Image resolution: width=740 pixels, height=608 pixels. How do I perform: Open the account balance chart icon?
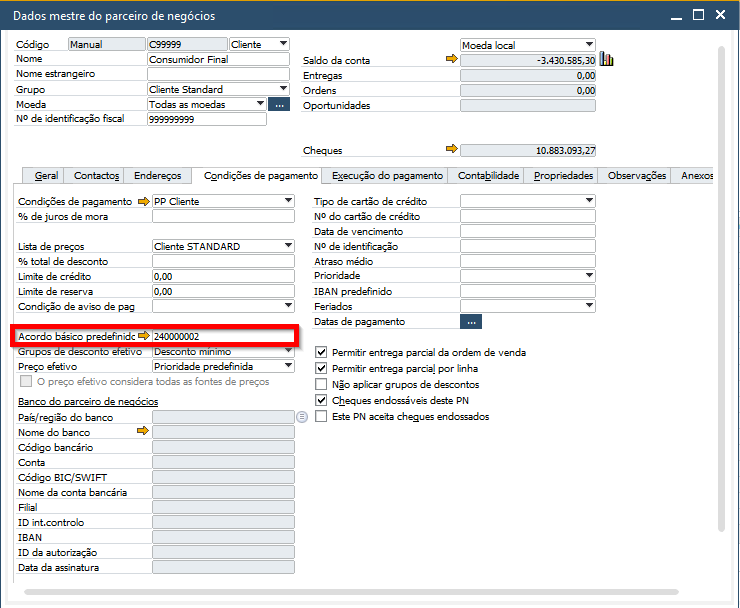click(x=606, y=60)
